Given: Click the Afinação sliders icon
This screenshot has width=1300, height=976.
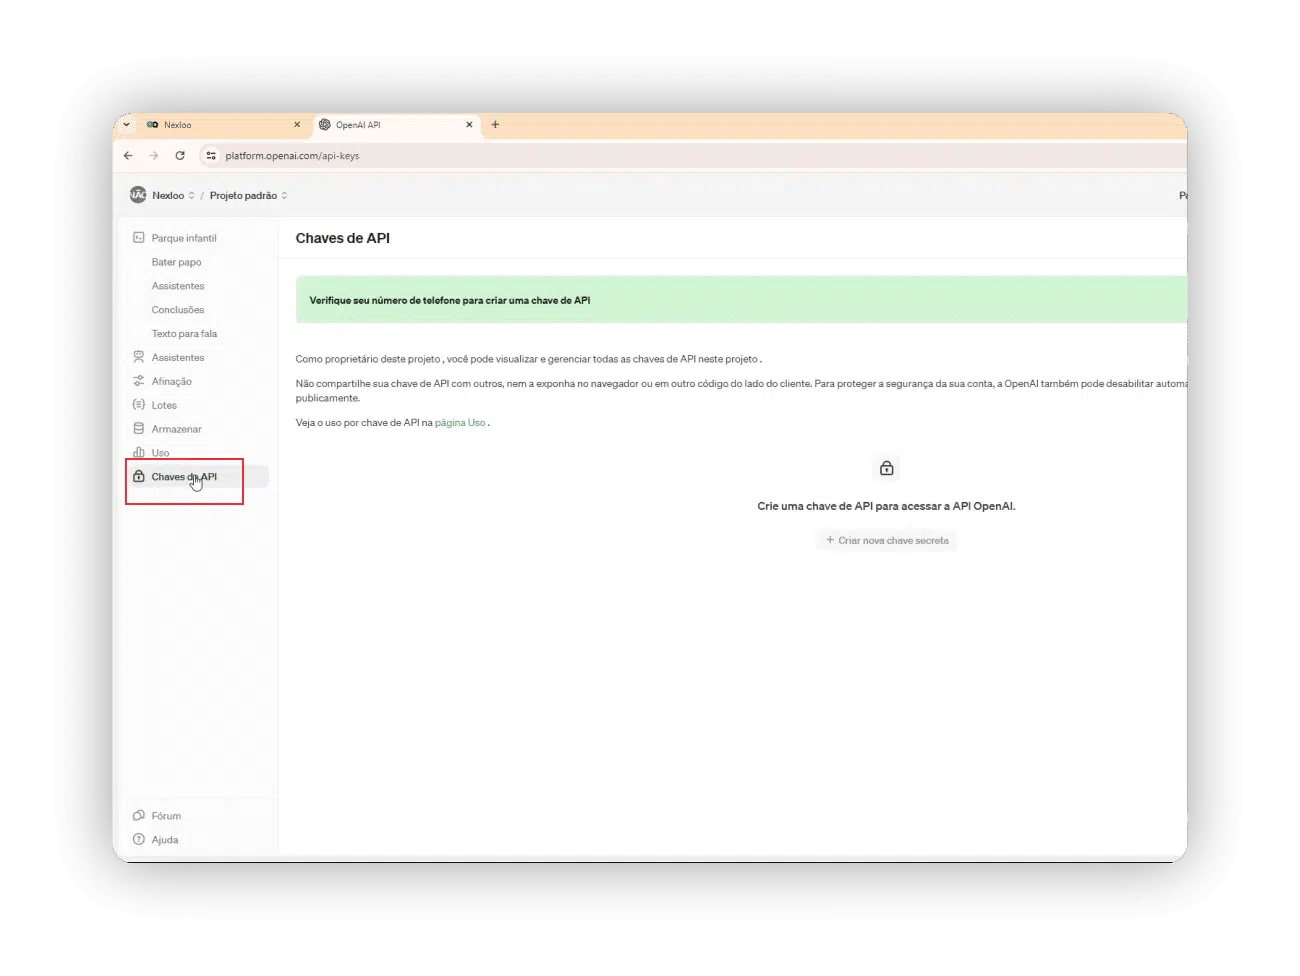Looking at the screenshot, I should [139, 381].
